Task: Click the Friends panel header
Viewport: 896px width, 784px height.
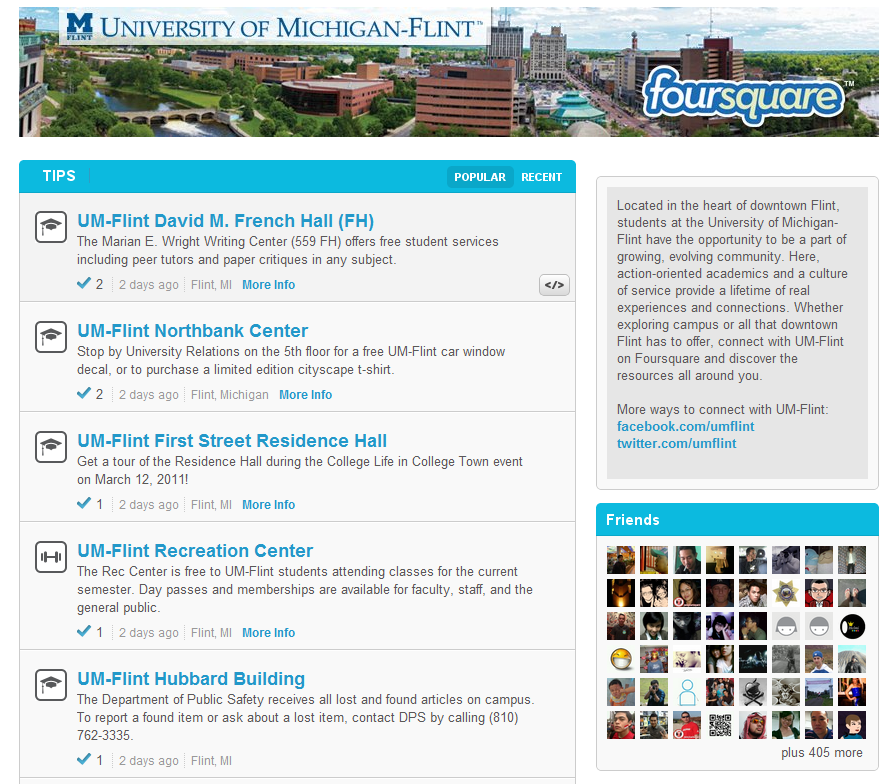Action: click(737, 519)
